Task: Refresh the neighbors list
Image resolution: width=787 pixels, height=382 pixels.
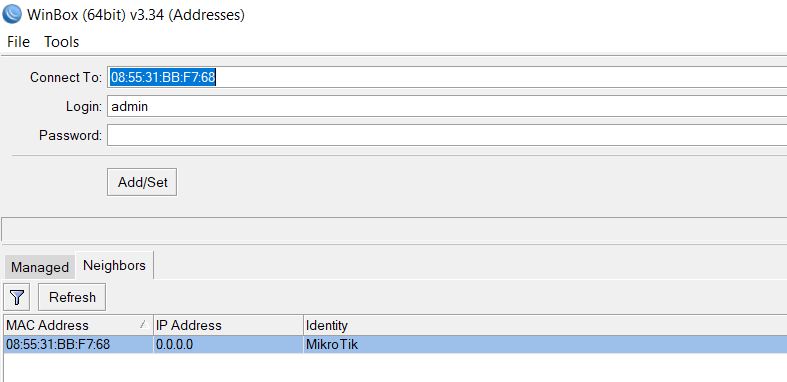Action: pyautogui.click(x=72, y=297)
